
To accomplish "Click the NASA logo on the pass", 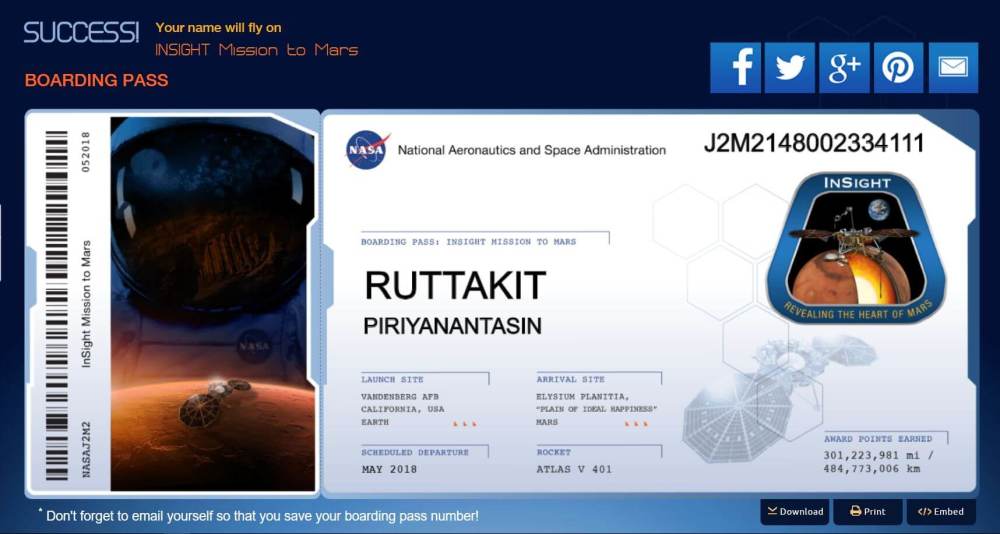I will click(x=367, y=150).
